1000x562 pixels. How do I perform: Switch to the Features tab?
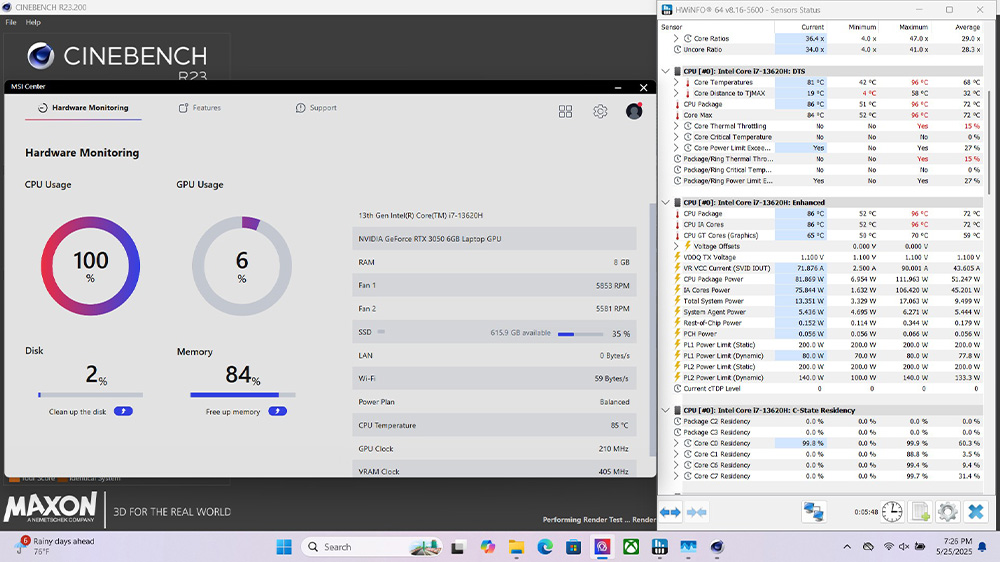tap(200, 108)
